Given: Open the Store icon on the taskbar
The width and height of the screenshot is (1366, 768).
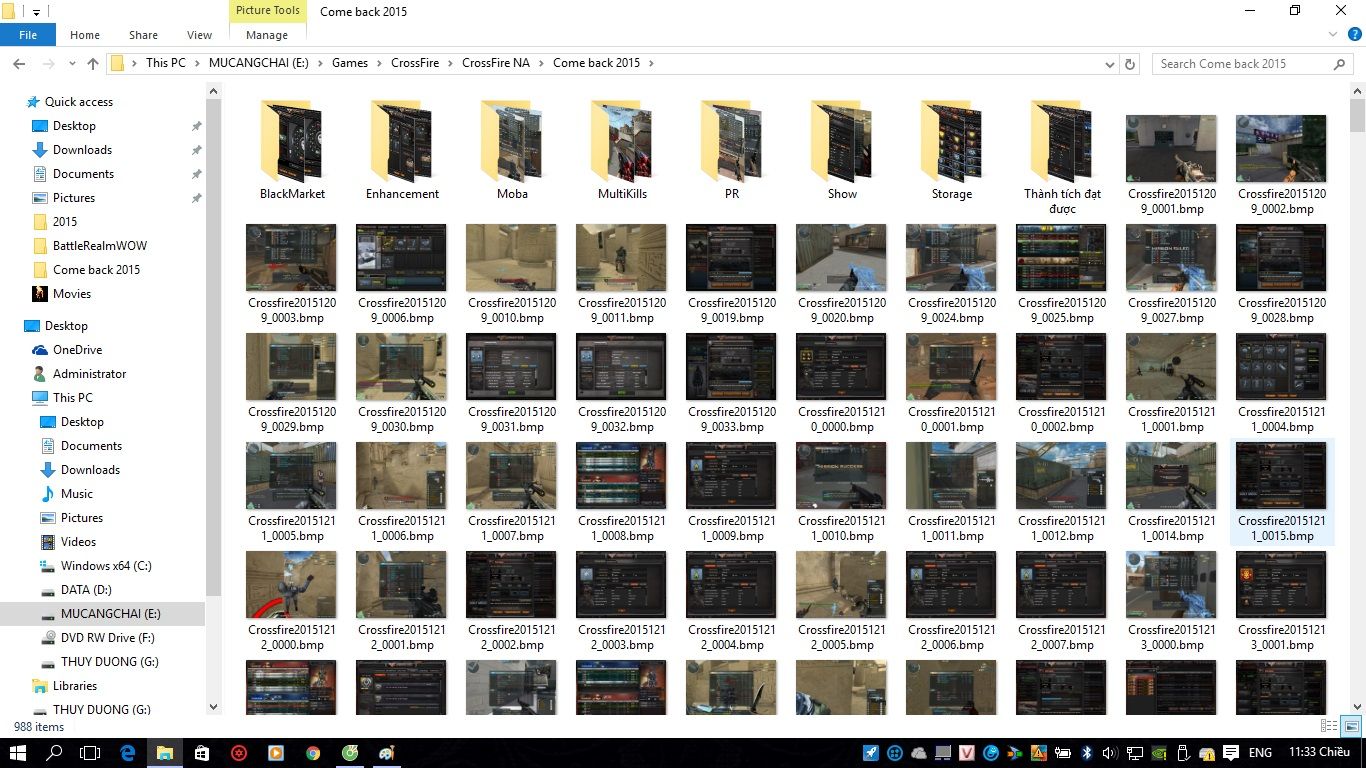Looking at the screenshot, I should point(201,752).
